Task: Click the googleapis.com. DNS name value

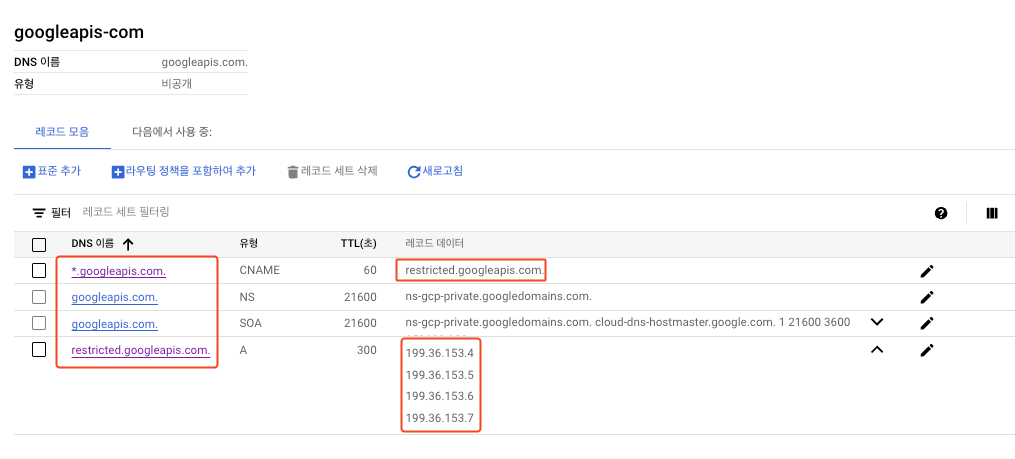Action: click(x=205, y=63)
